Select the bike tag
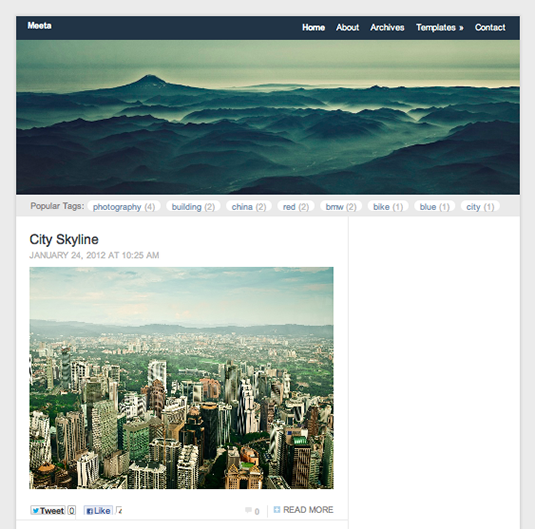This screenshot has width=535, height=529. (388, 207)
